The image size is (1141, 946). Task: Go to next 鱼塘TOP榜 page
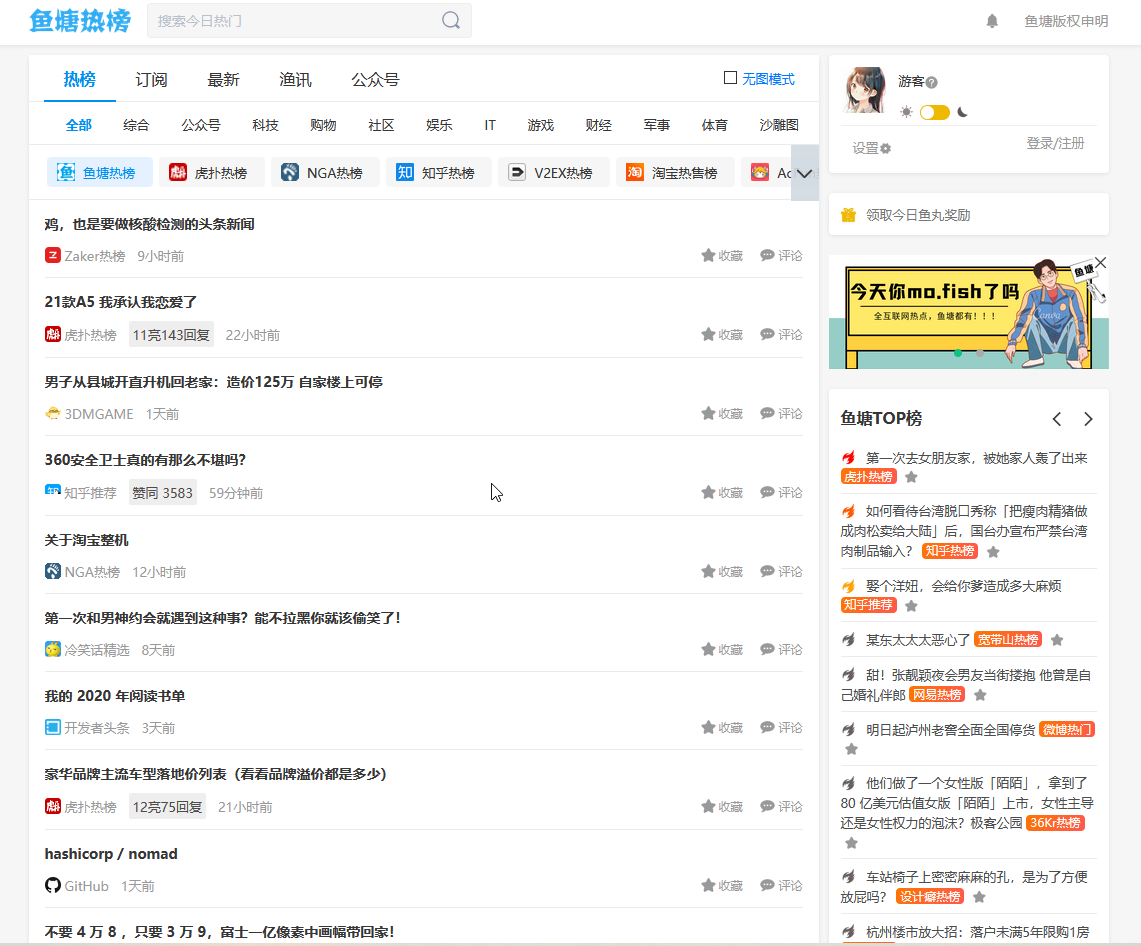[1088, 419]
